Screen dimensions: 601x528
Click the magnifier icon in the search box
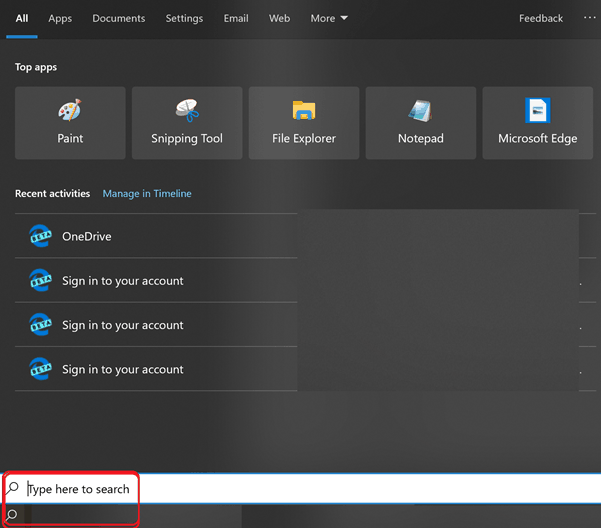pos(13,488)
